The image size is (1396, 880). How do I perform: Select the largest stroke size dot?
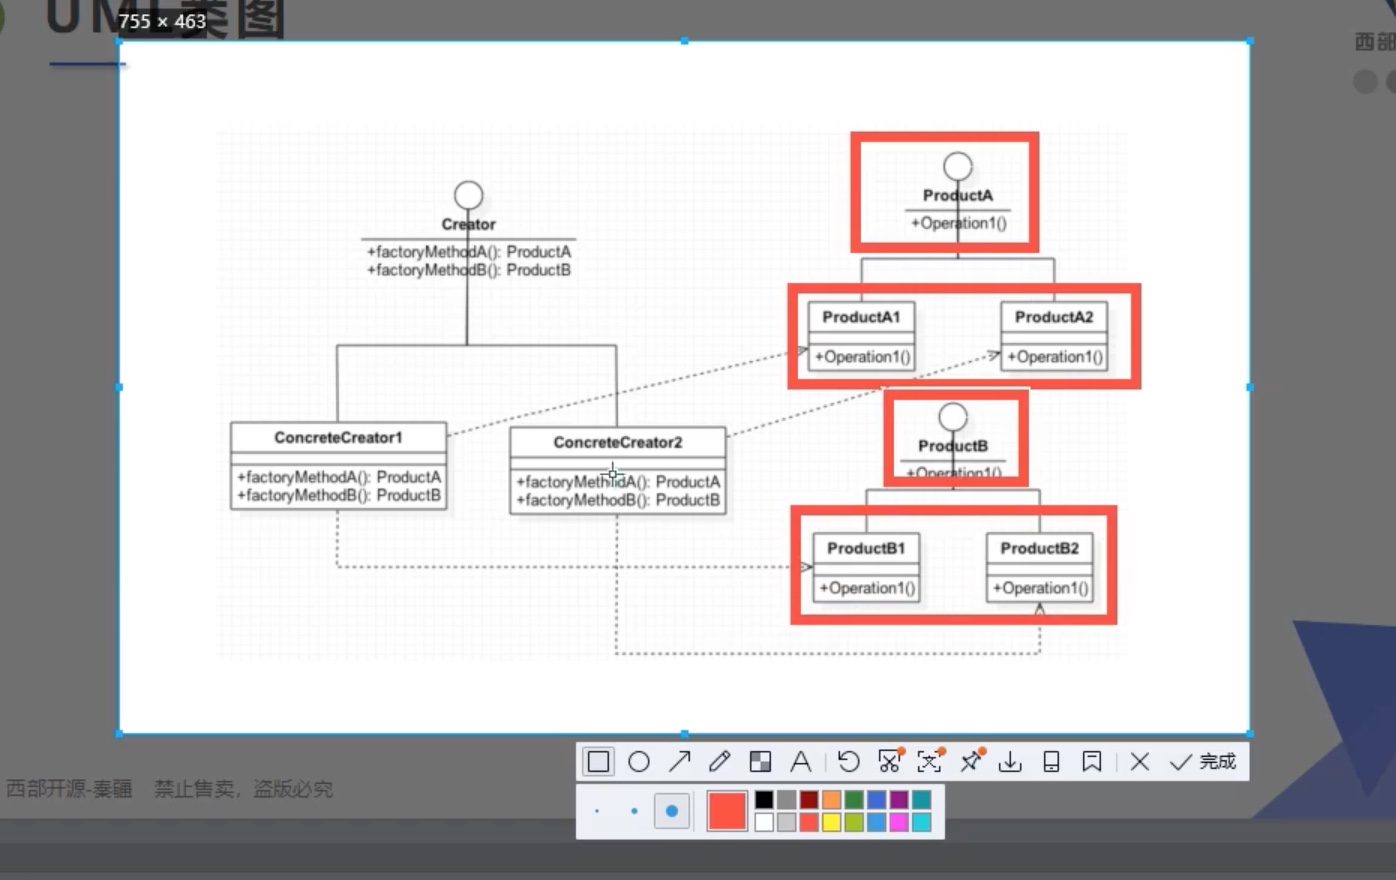coord(672,811)
